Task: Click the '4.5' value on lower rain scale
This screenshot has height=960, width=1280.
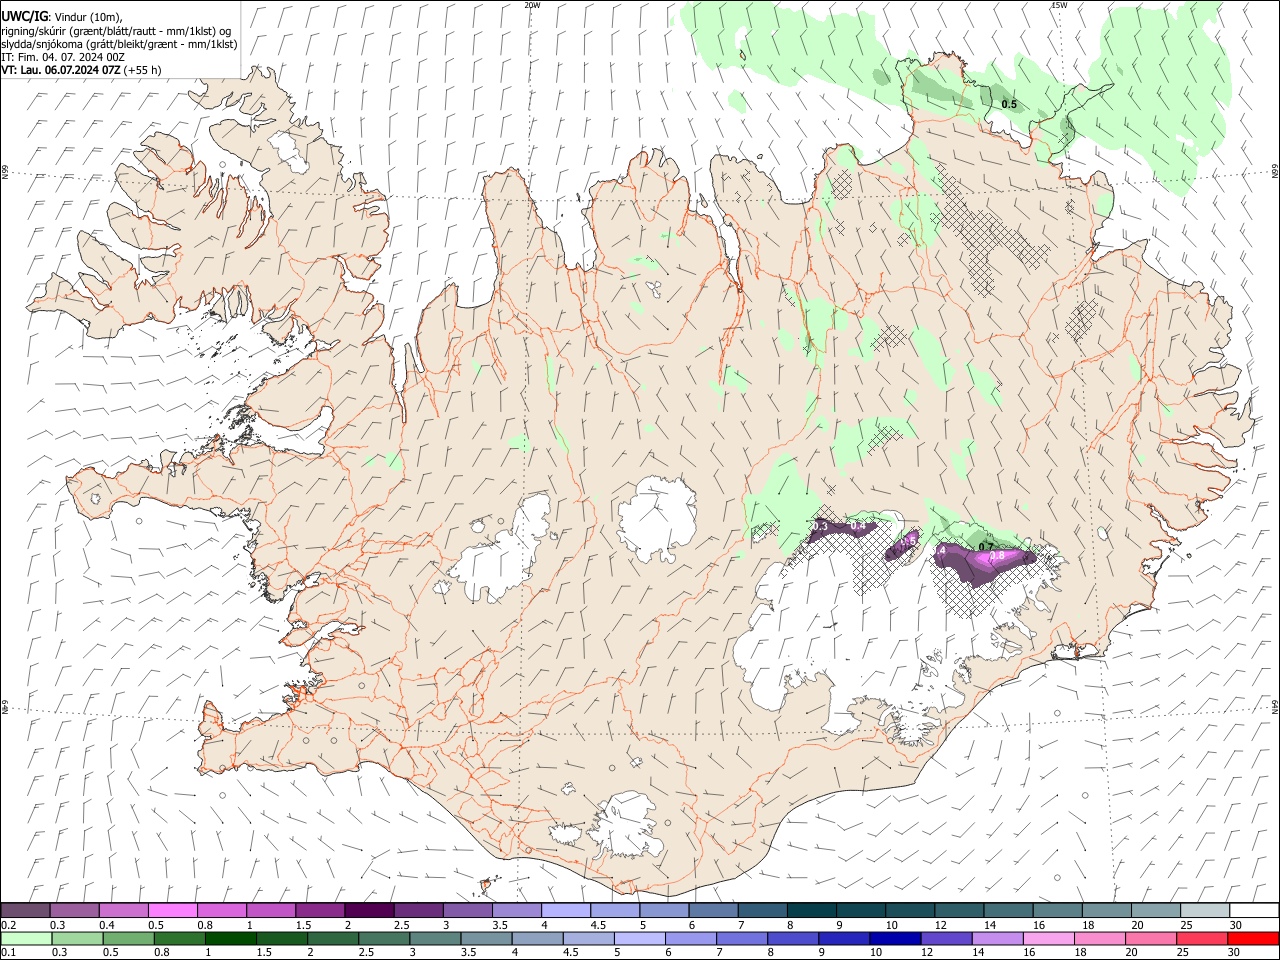Action: (x=570, y=952)
